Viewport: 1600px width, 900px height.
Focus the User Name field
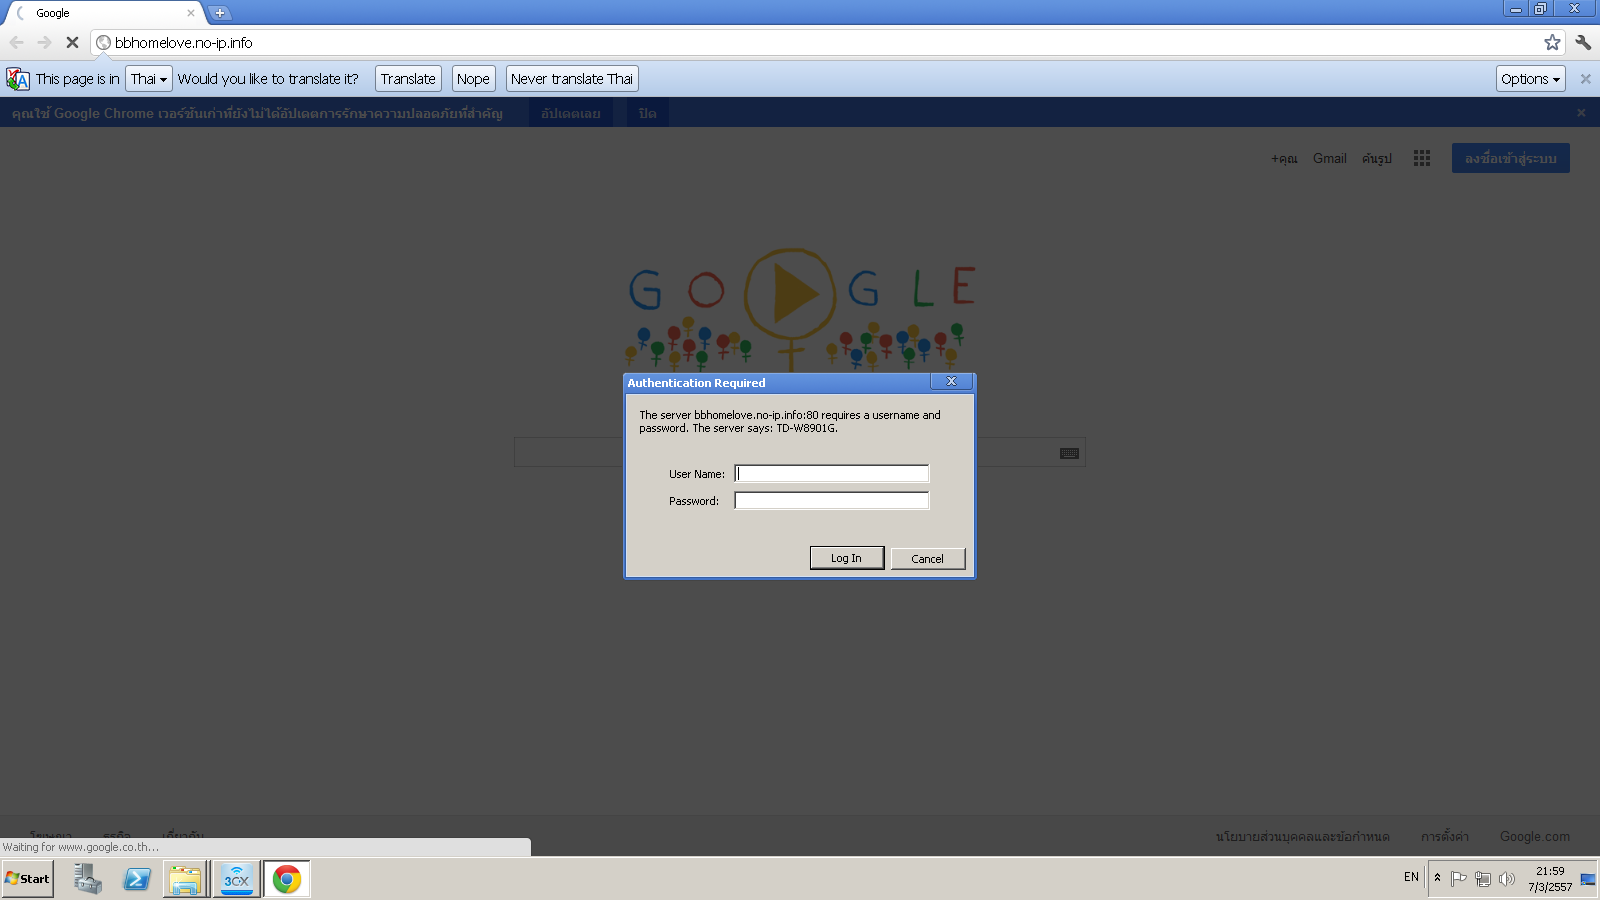pyautogui.click(x=832, y=474)
